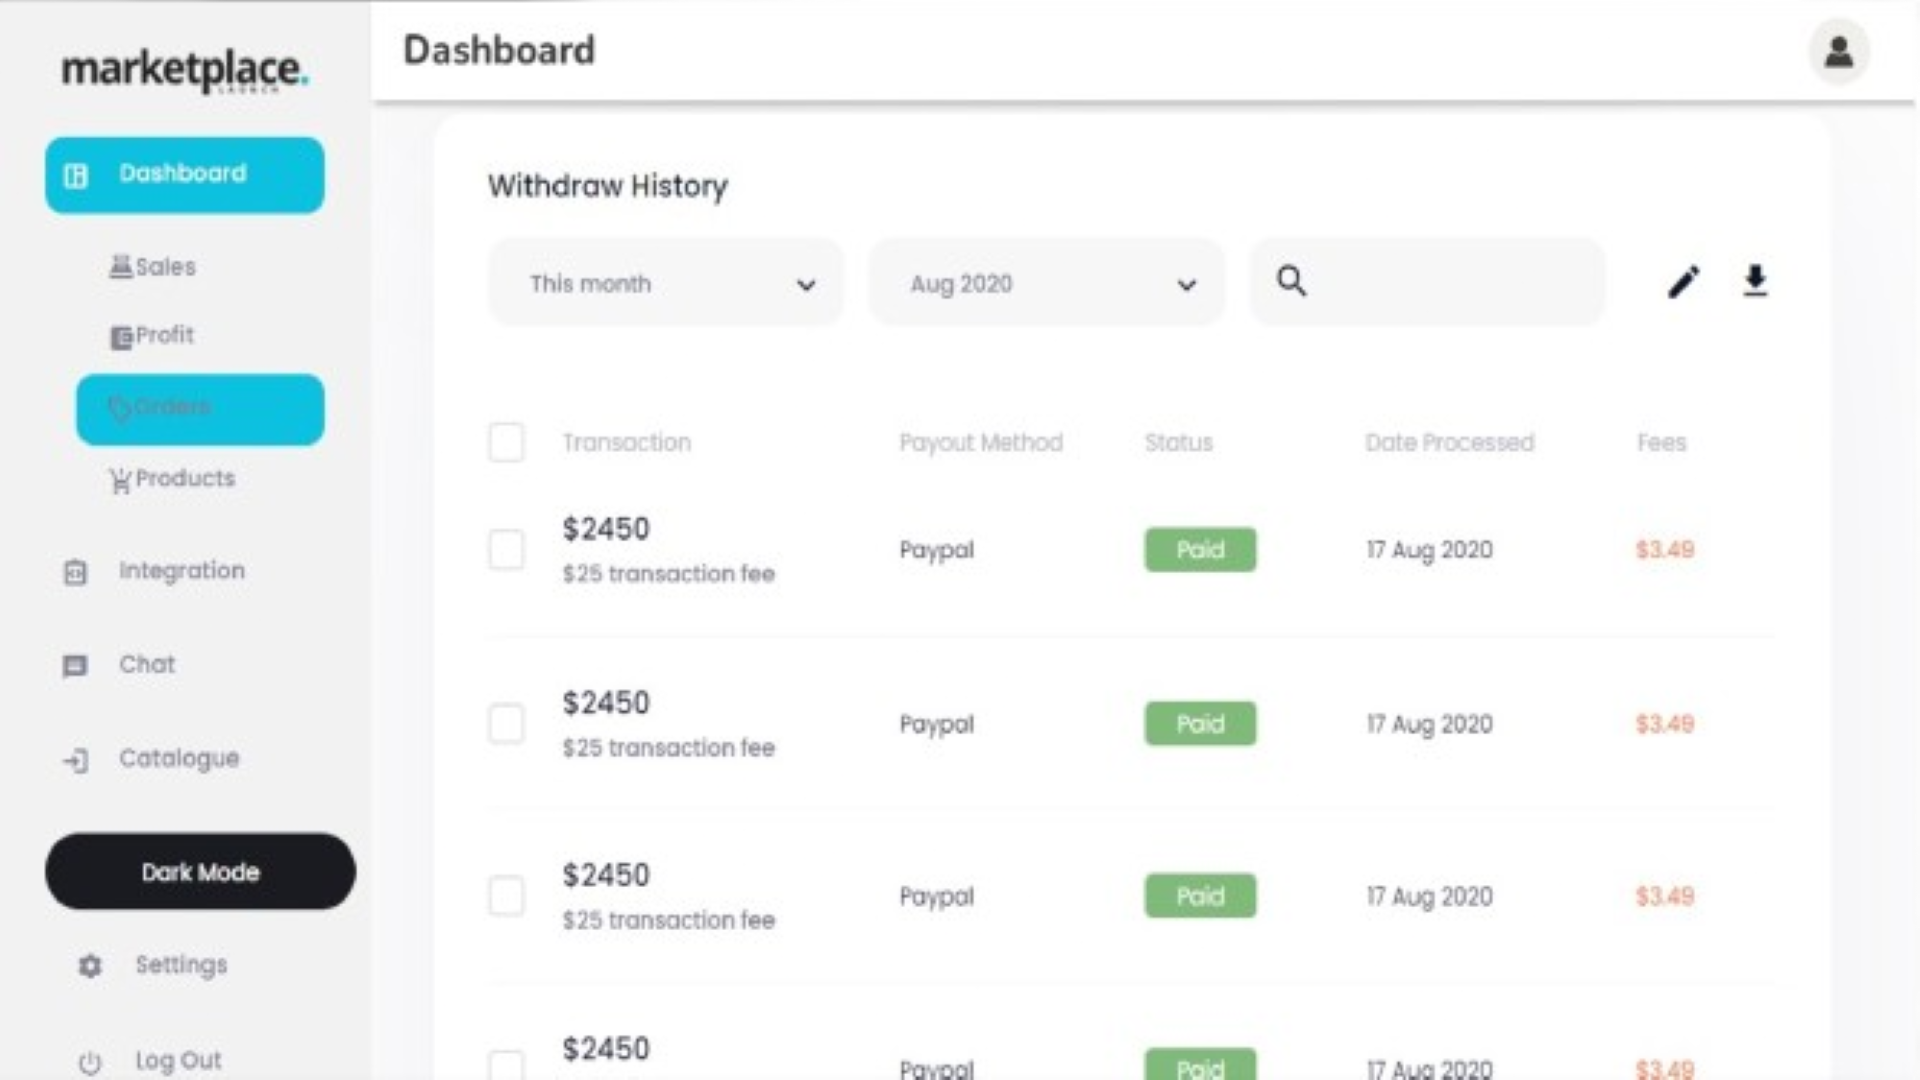Expand the This month chevron
This screenshot has height=1080, width=1920.
coord(806,285)
